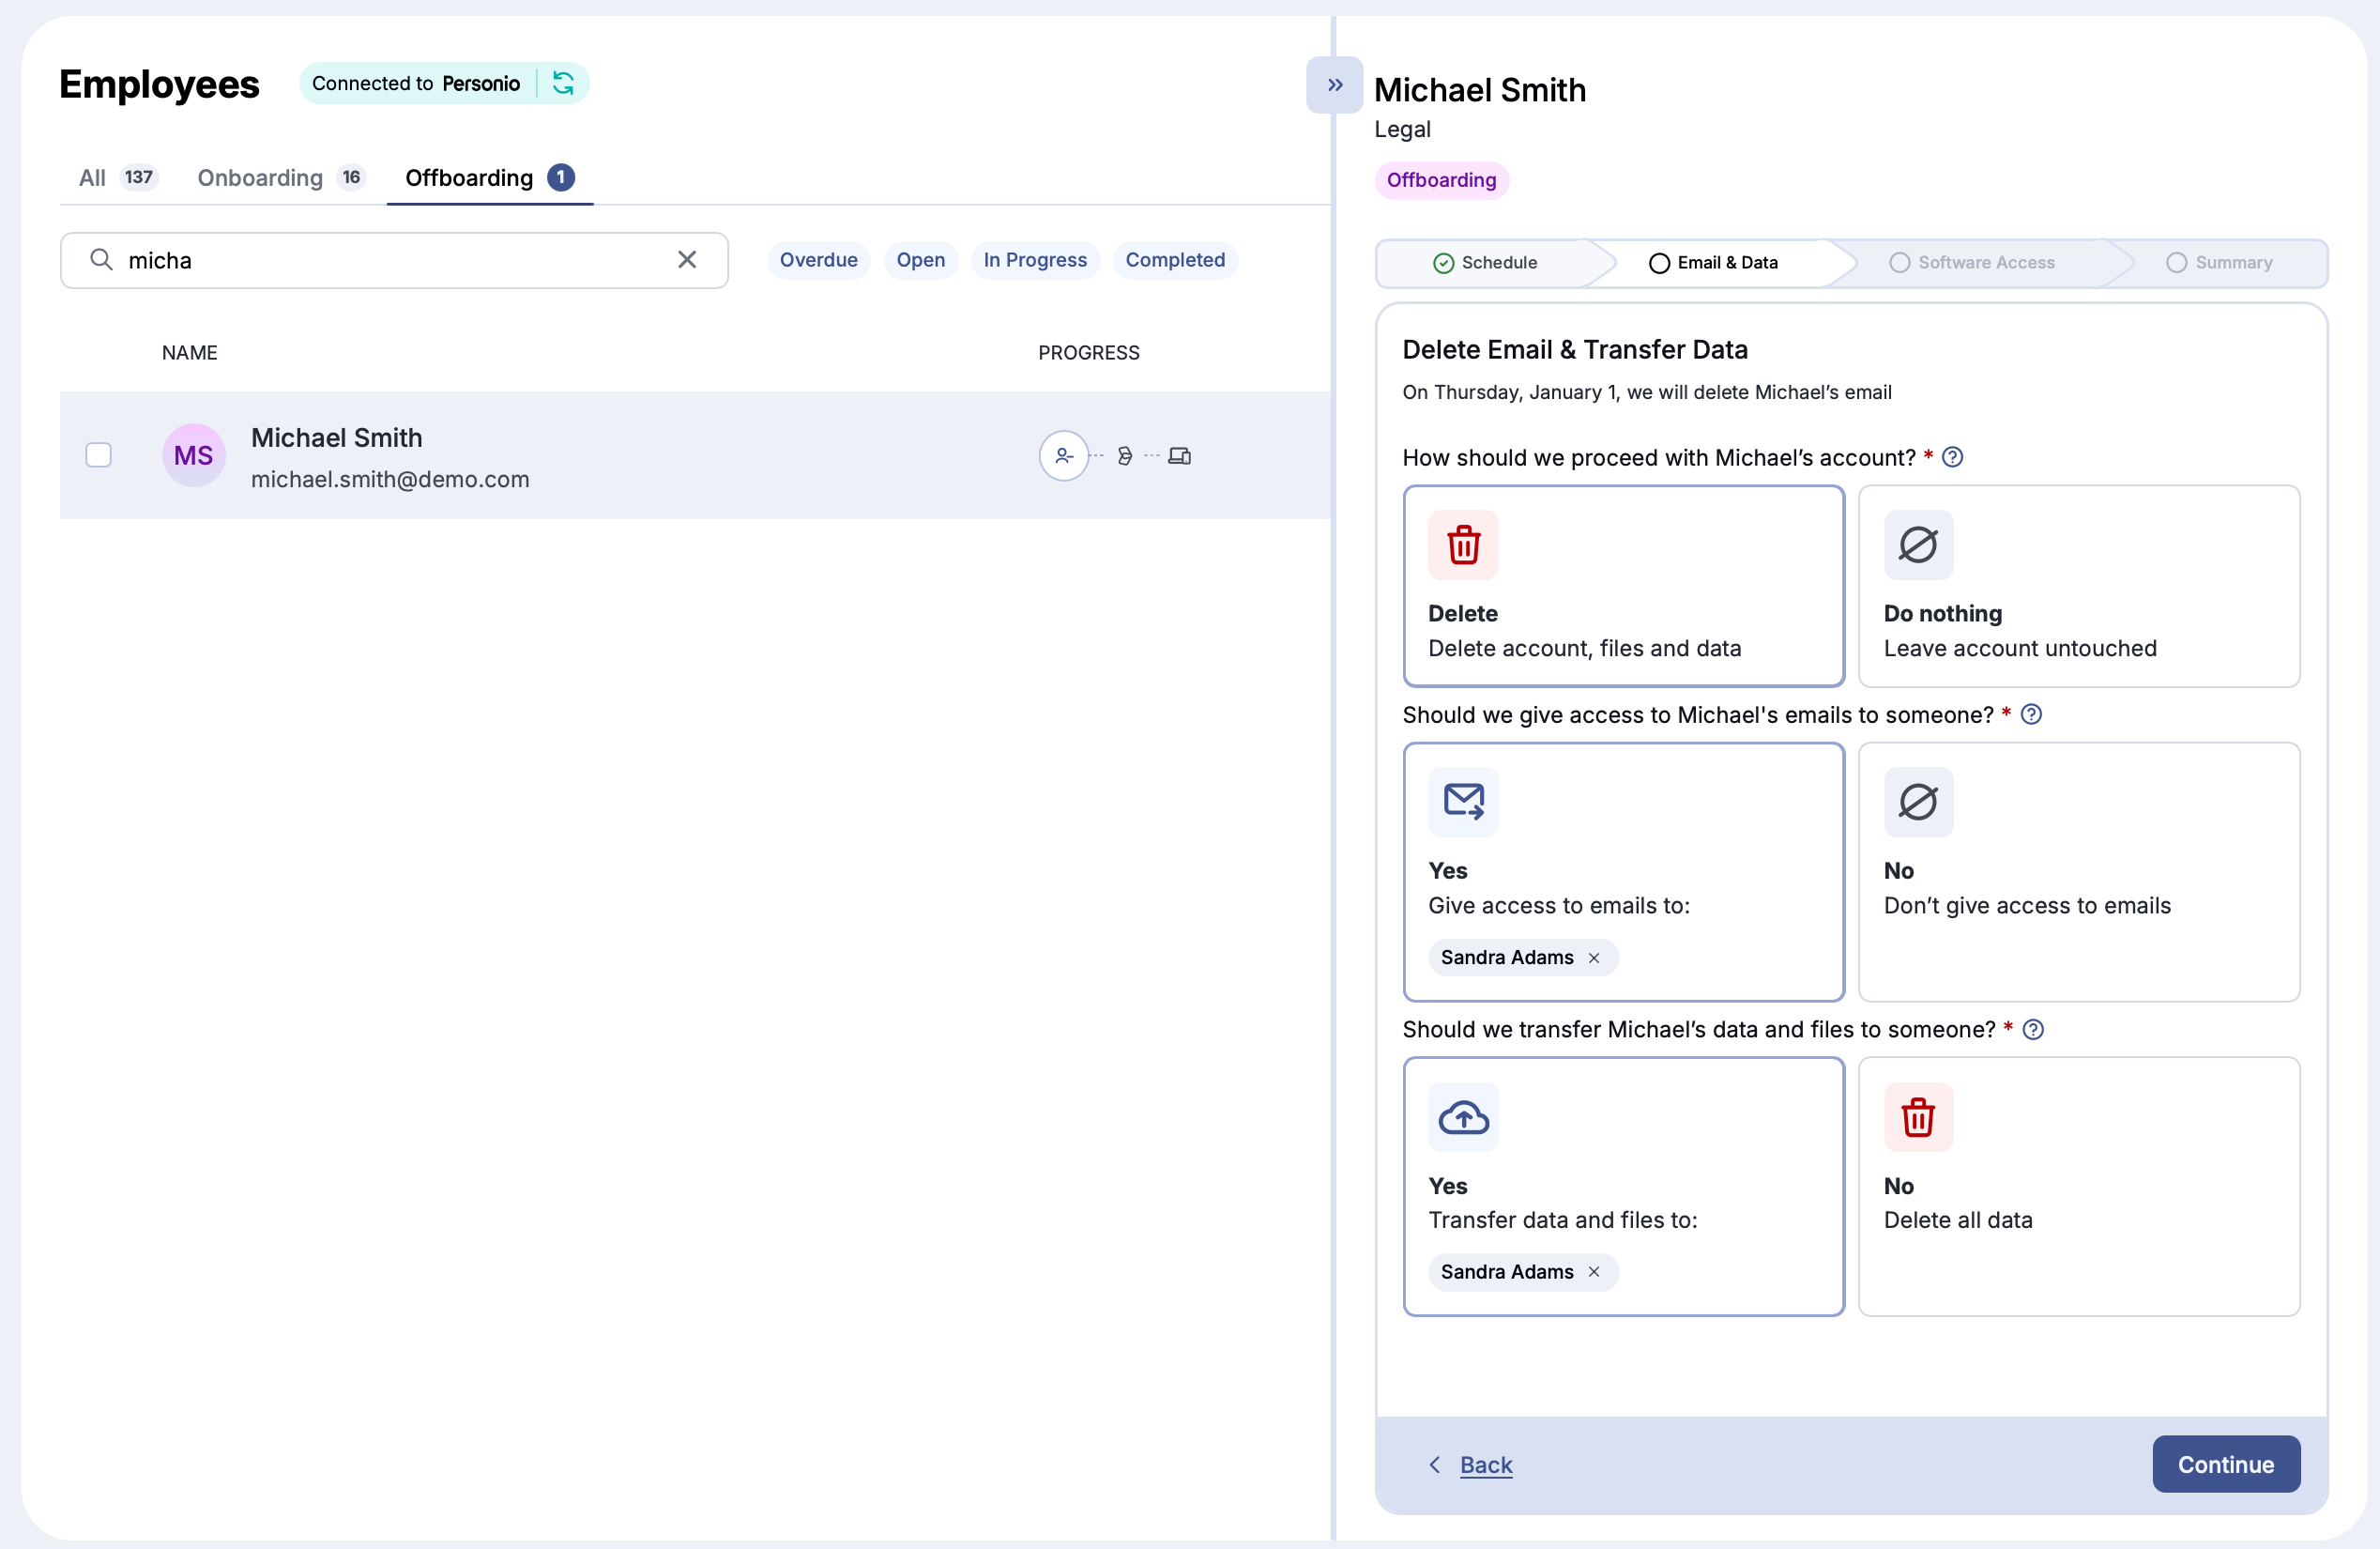Open help tooltip next to the account question
Screen dimensions: 2380x1549
point(1951,457)
